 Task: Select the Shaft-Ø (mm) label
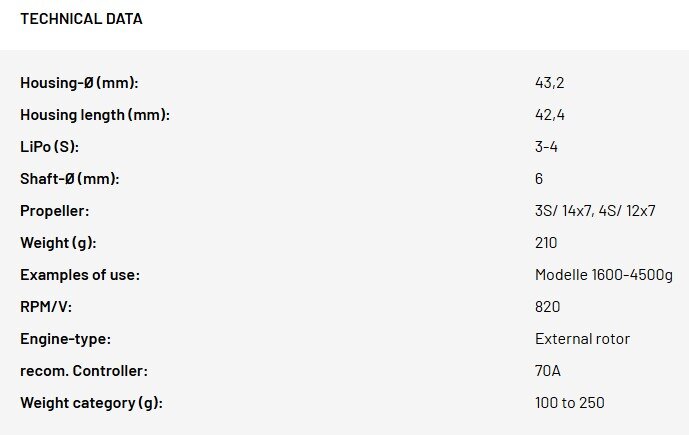pyautogui.click(x=69, y=179)
